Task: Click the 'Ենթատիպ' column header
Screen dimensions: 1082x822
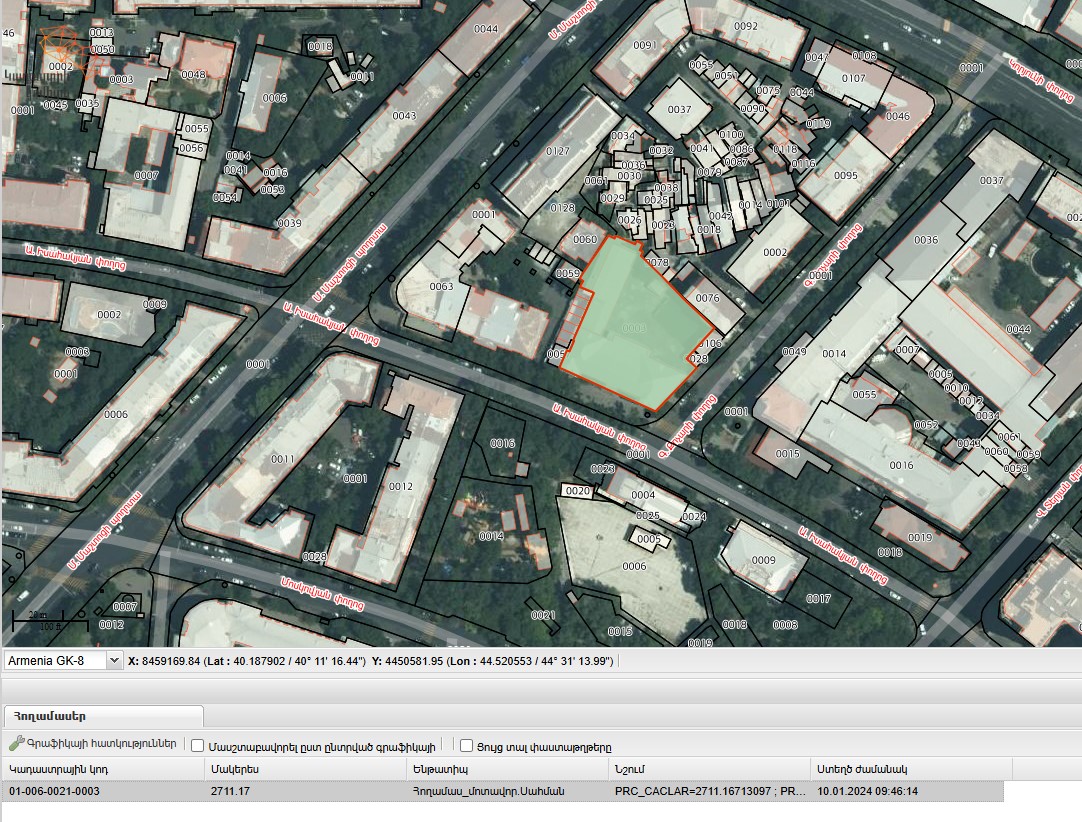Action: point(508,769)
